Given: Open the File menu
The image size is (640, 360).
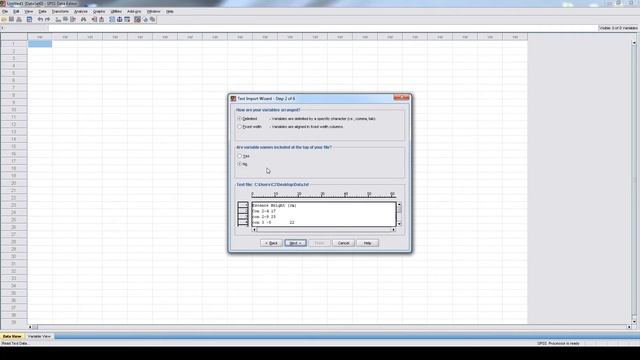Looking at the screenshot, I should [x=5, y=11].
